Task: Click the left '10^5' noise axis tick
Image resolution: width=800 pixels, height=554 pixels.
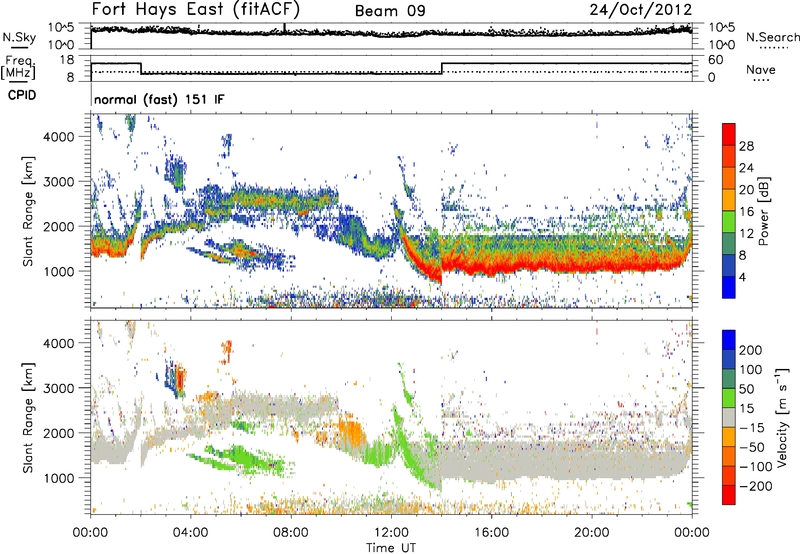Action: pyautogui.click(x=61, y=27)
